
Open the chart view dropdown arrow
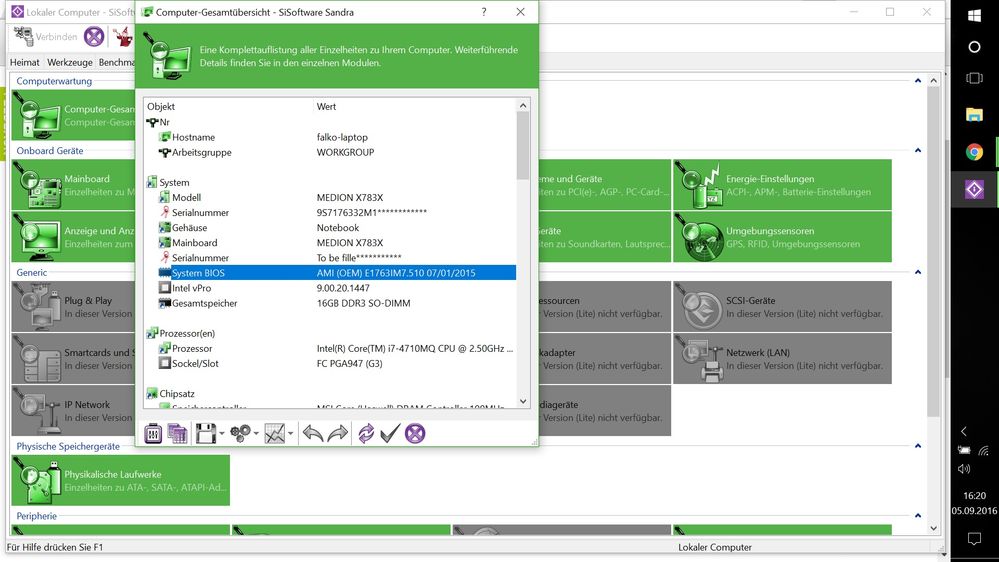(x=291, y=434)
